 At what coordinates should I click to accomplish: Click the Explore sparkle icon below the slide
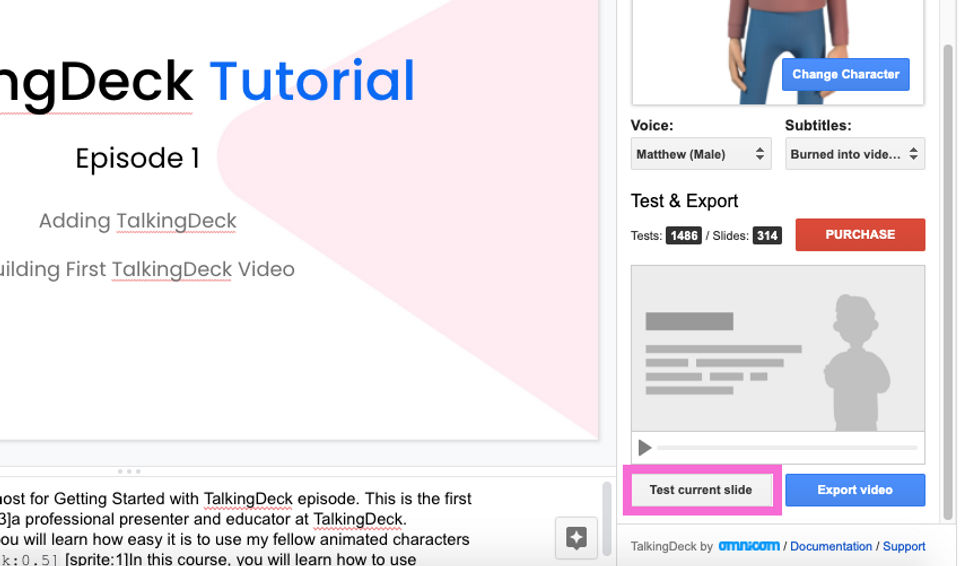pyautogui.click(x=576, y=538)
